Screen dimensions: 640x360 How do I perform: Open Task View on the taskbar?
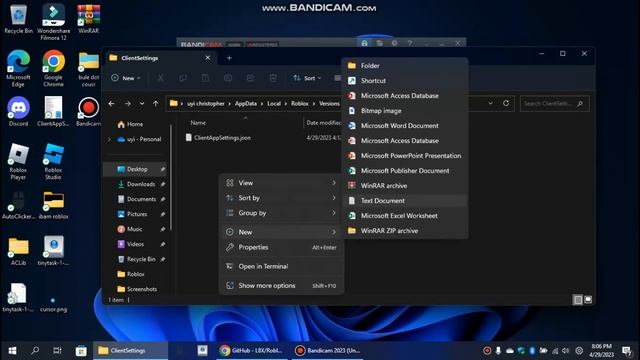(58, 351)
